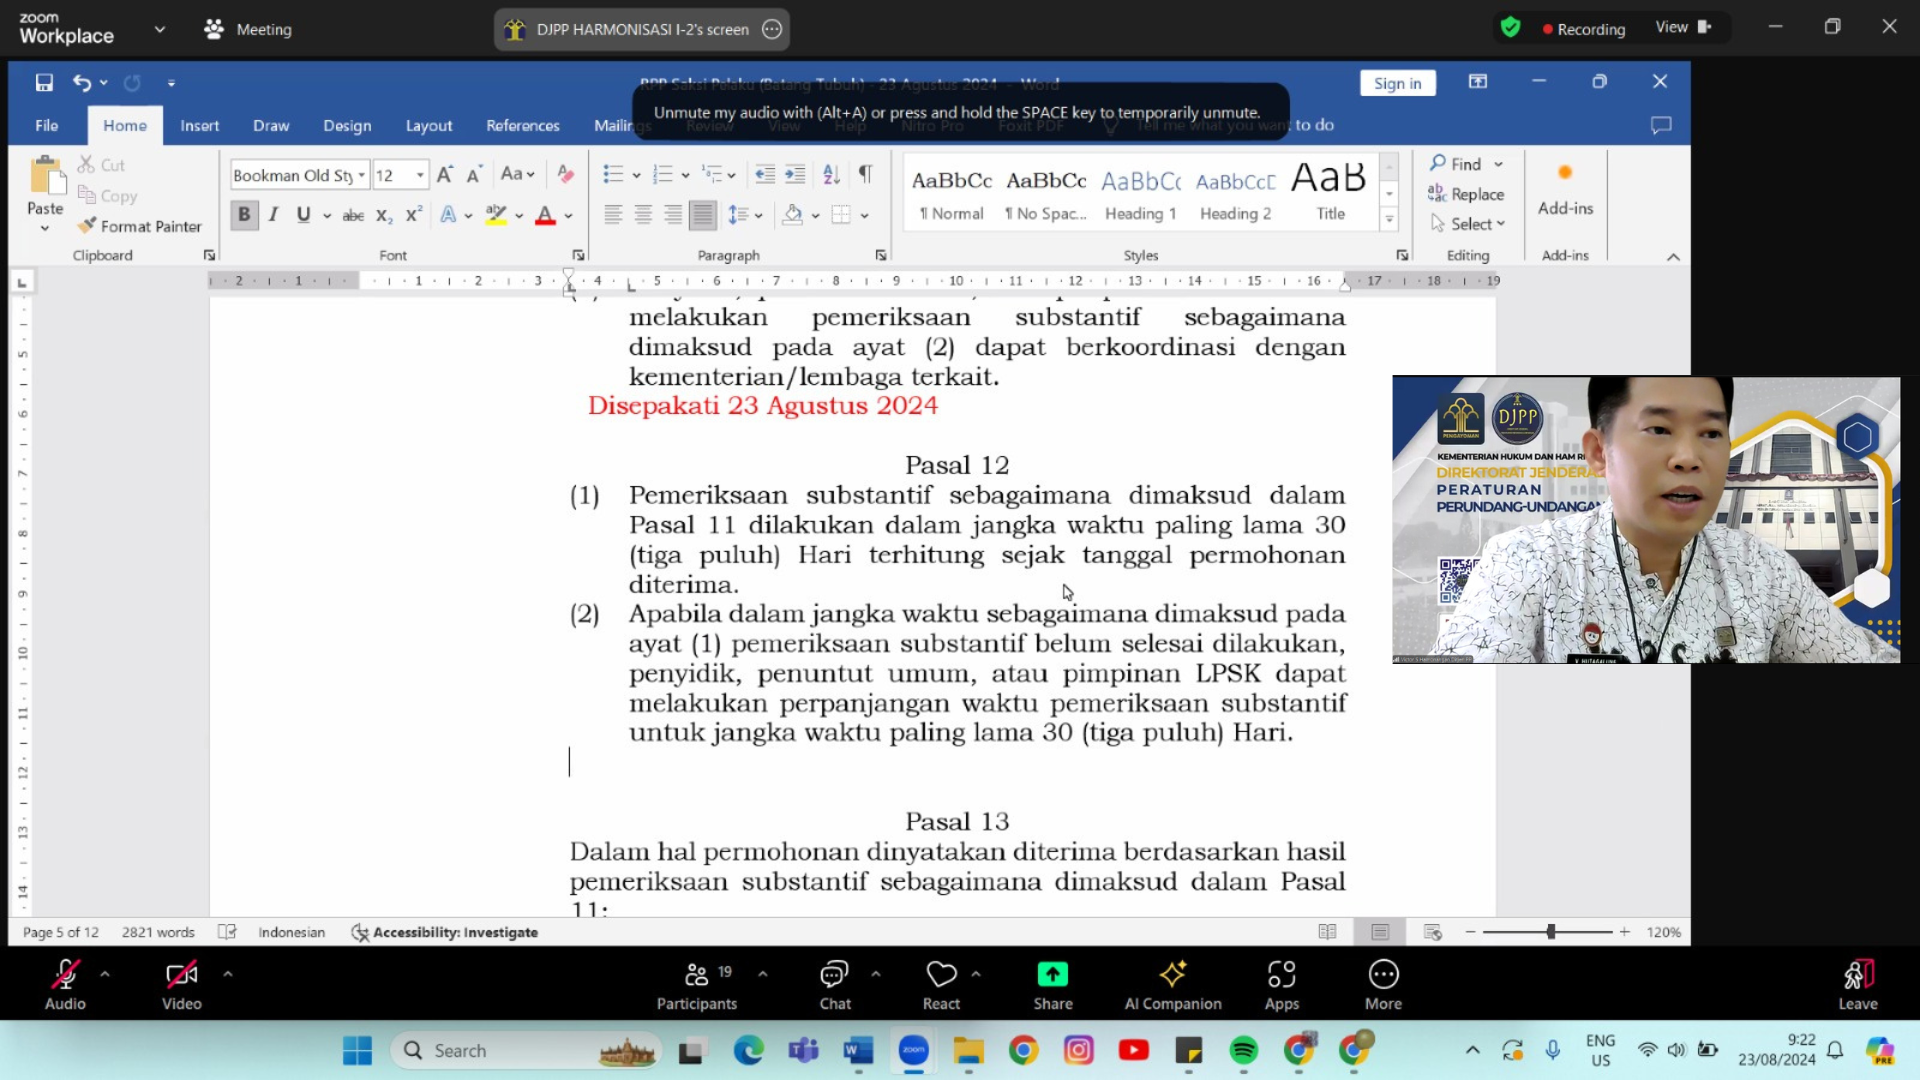
Task: Switch to Read Mode view icon
Action: pos(1327,932)
